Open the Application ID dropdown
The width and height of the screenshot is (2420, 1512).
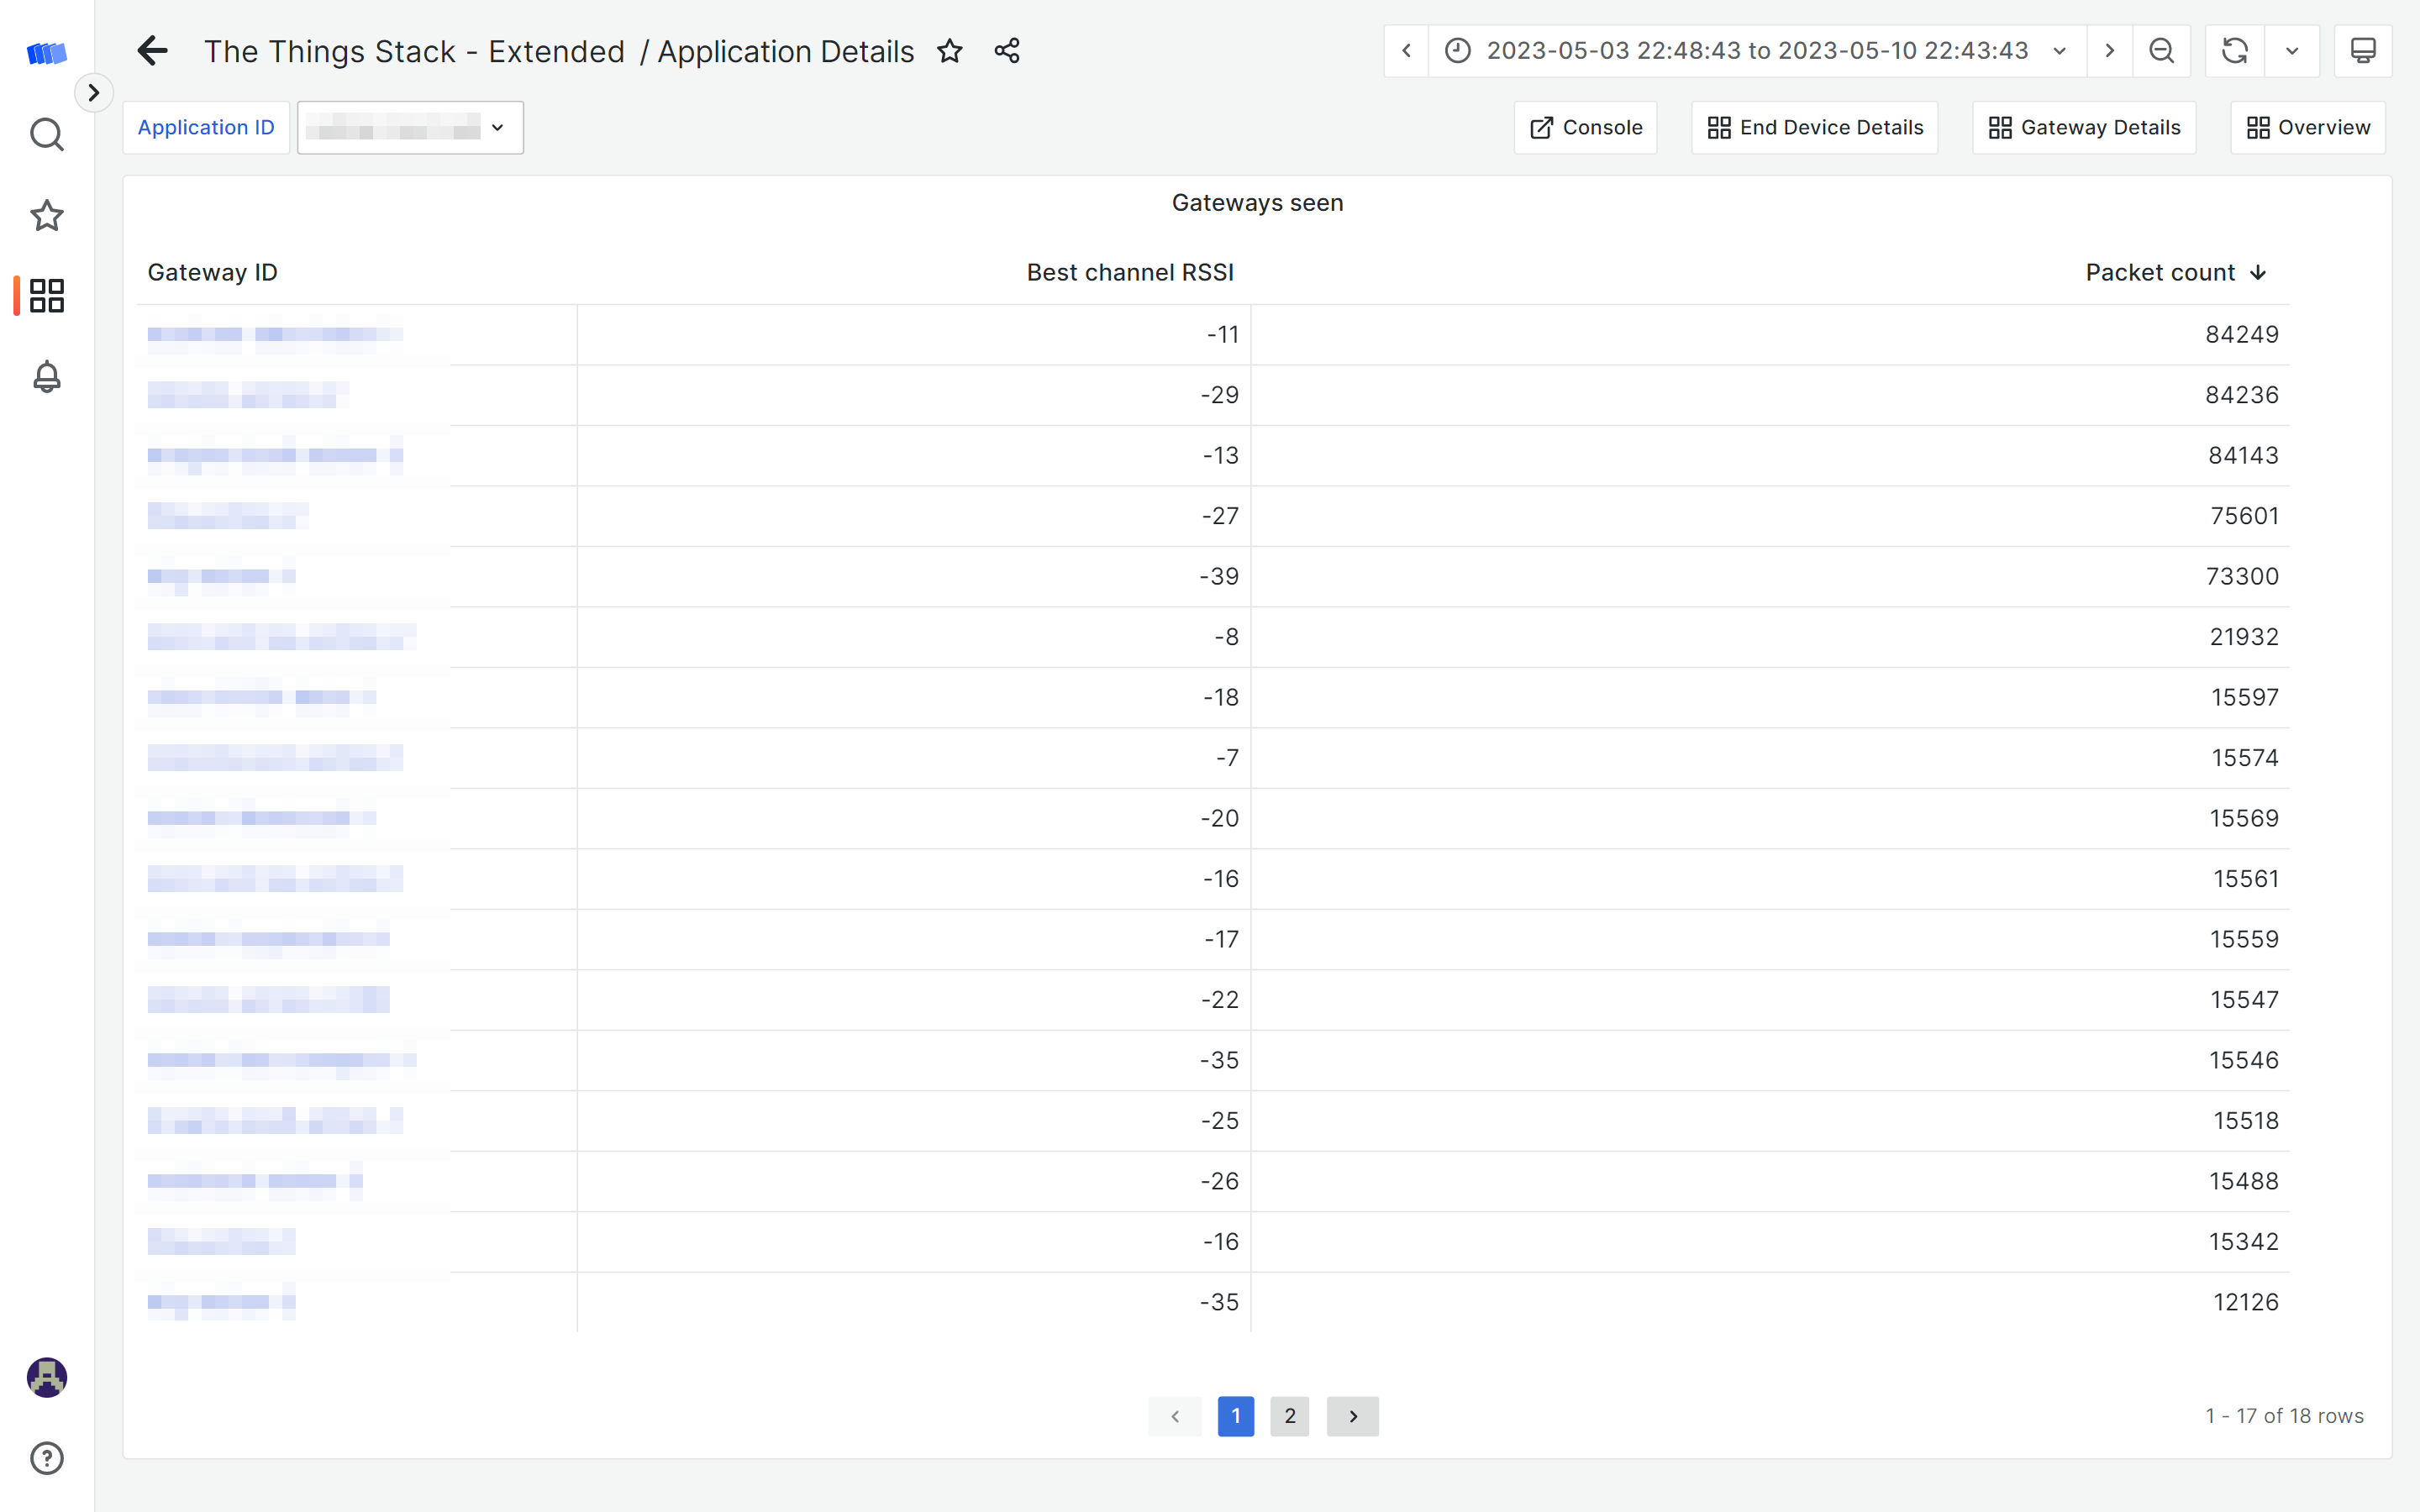tap(410, 128)
